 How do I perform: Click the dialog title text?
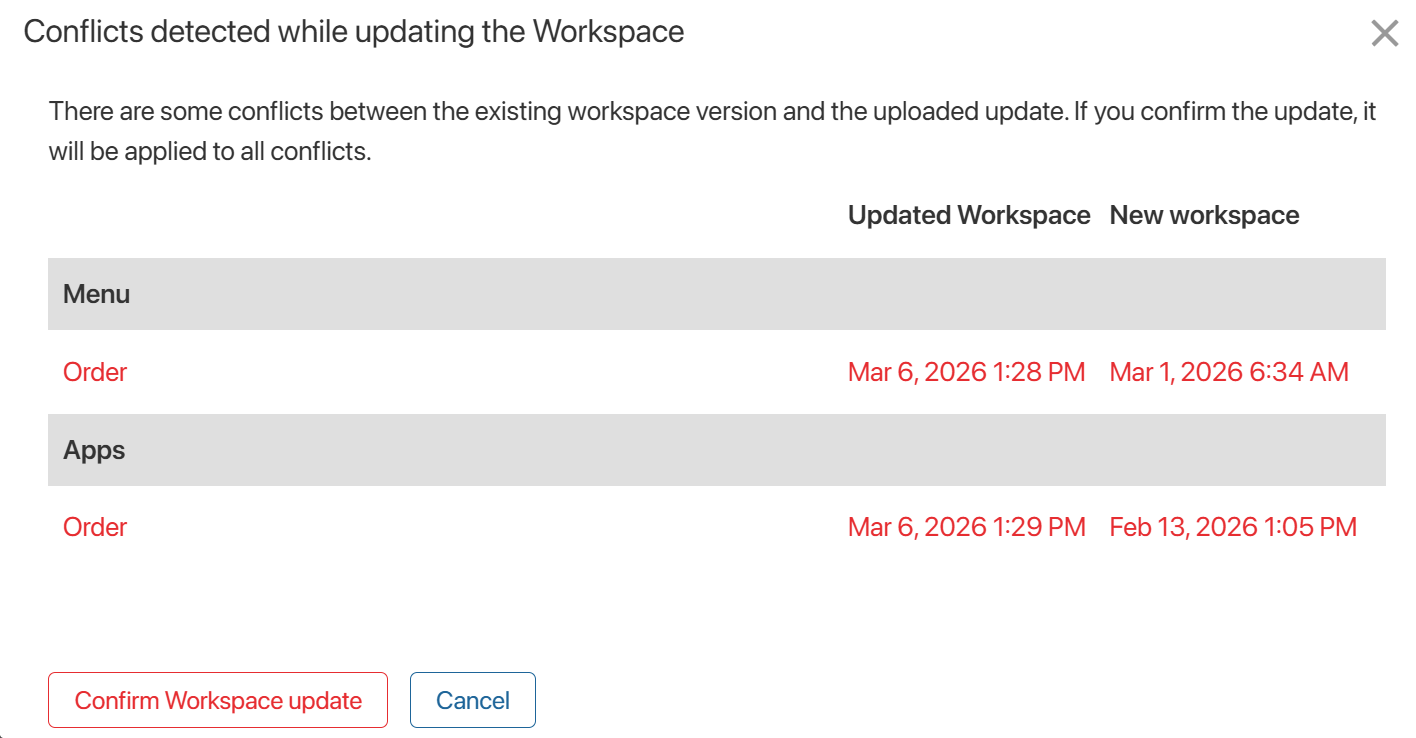pyautogui.click(x=355, y=31)
